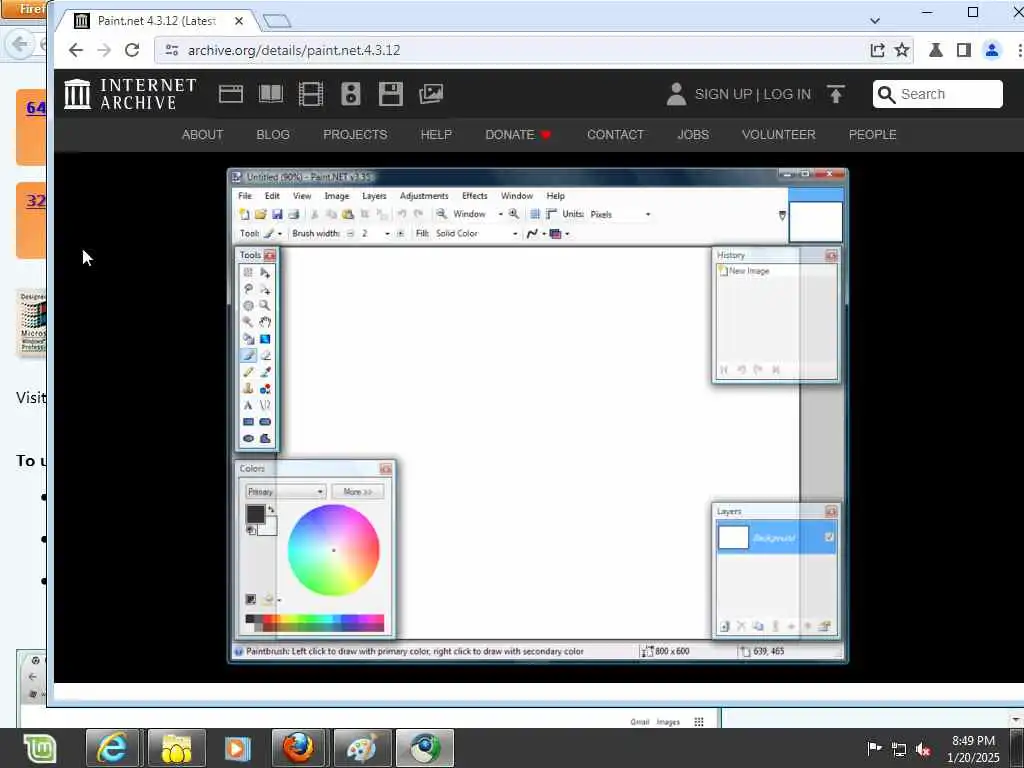Select the Paintbrush tool in Paint.NET Tools panel
The height and width of the screenshot is (768, 1024).
coord(248,355)
